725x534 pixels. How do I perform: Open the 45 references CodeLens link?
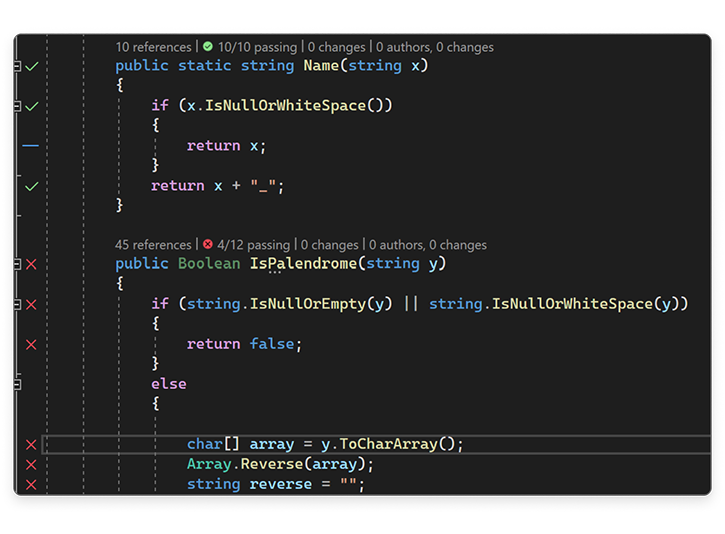coord(153,245)
